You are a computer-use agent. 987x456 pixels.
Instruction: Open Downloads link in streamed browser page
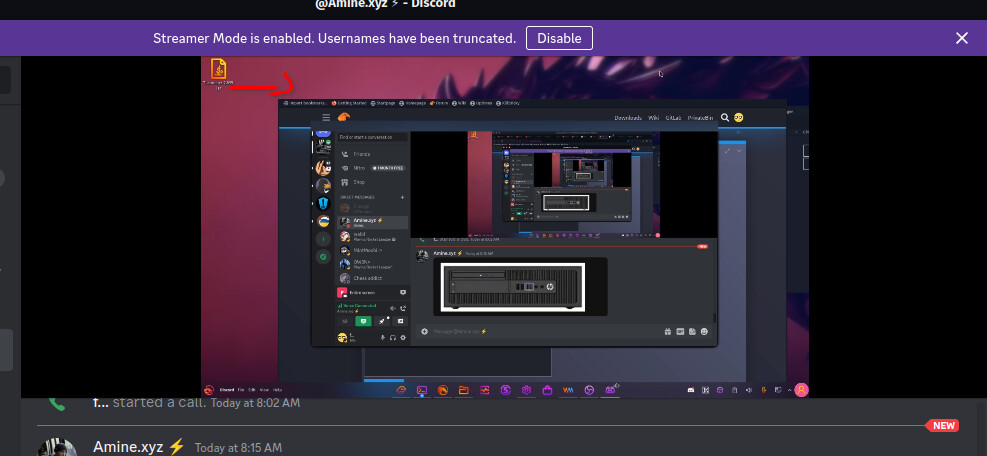(x=628, y=118)
